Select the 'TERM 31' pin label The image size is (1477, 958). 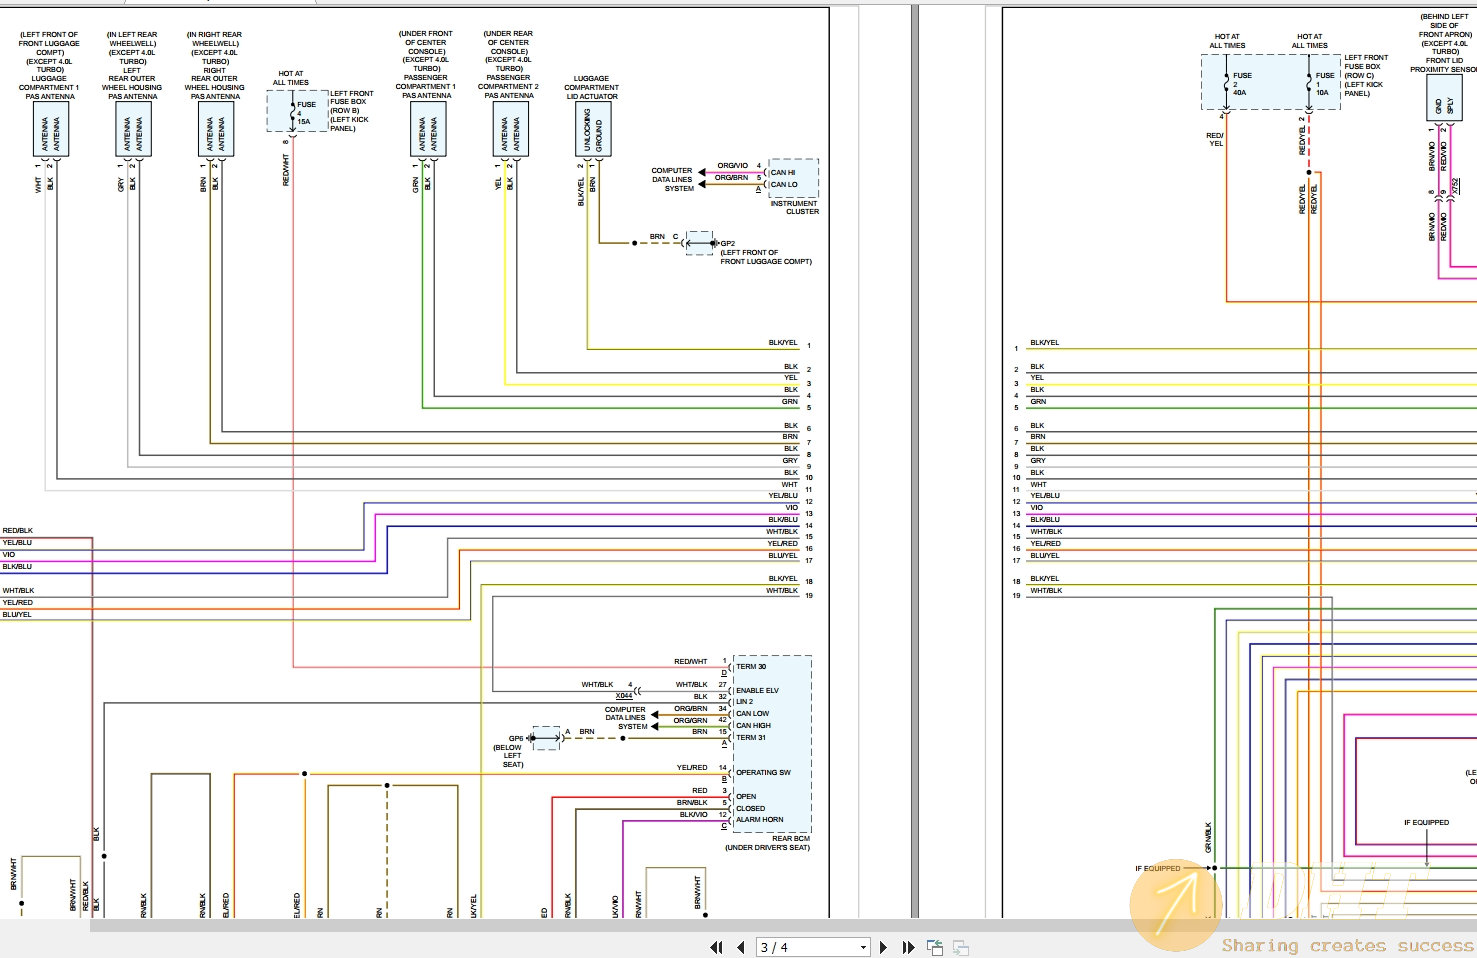(x=751, y=737)
